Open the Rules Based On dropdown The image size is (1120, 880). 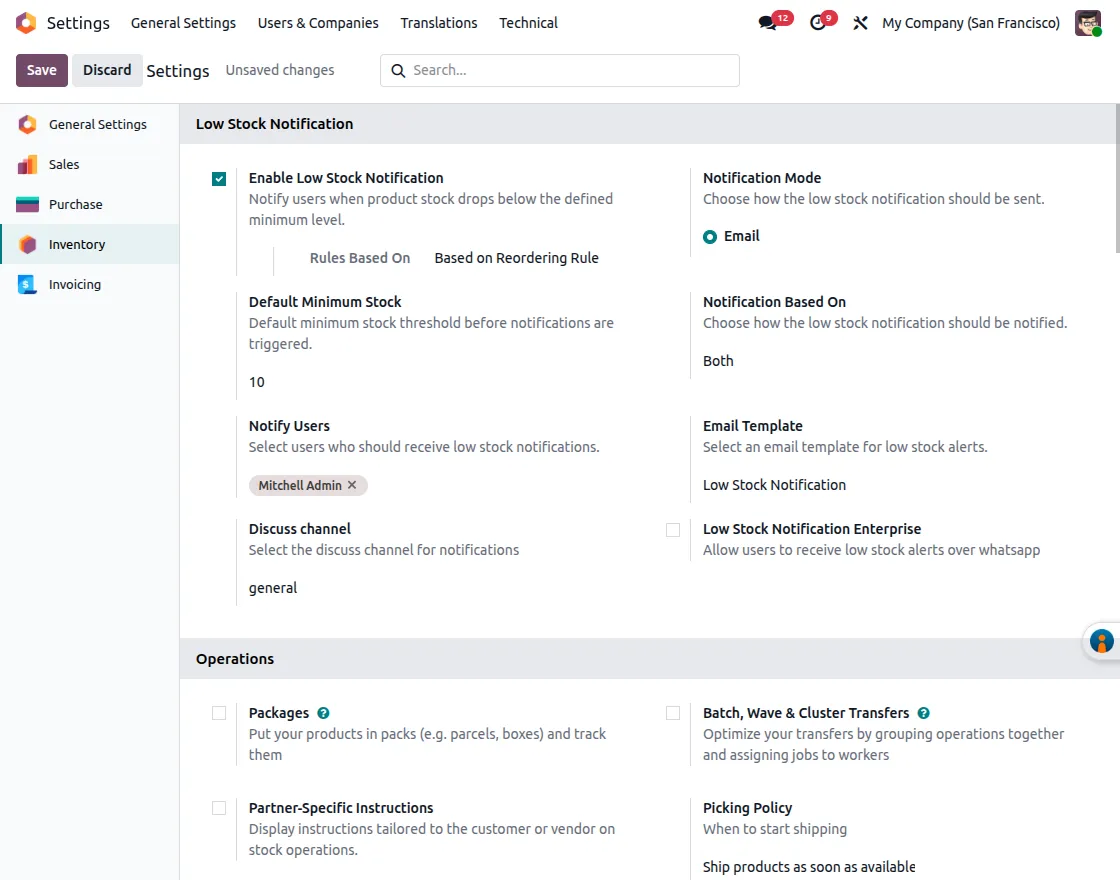(x=516, y=258)
